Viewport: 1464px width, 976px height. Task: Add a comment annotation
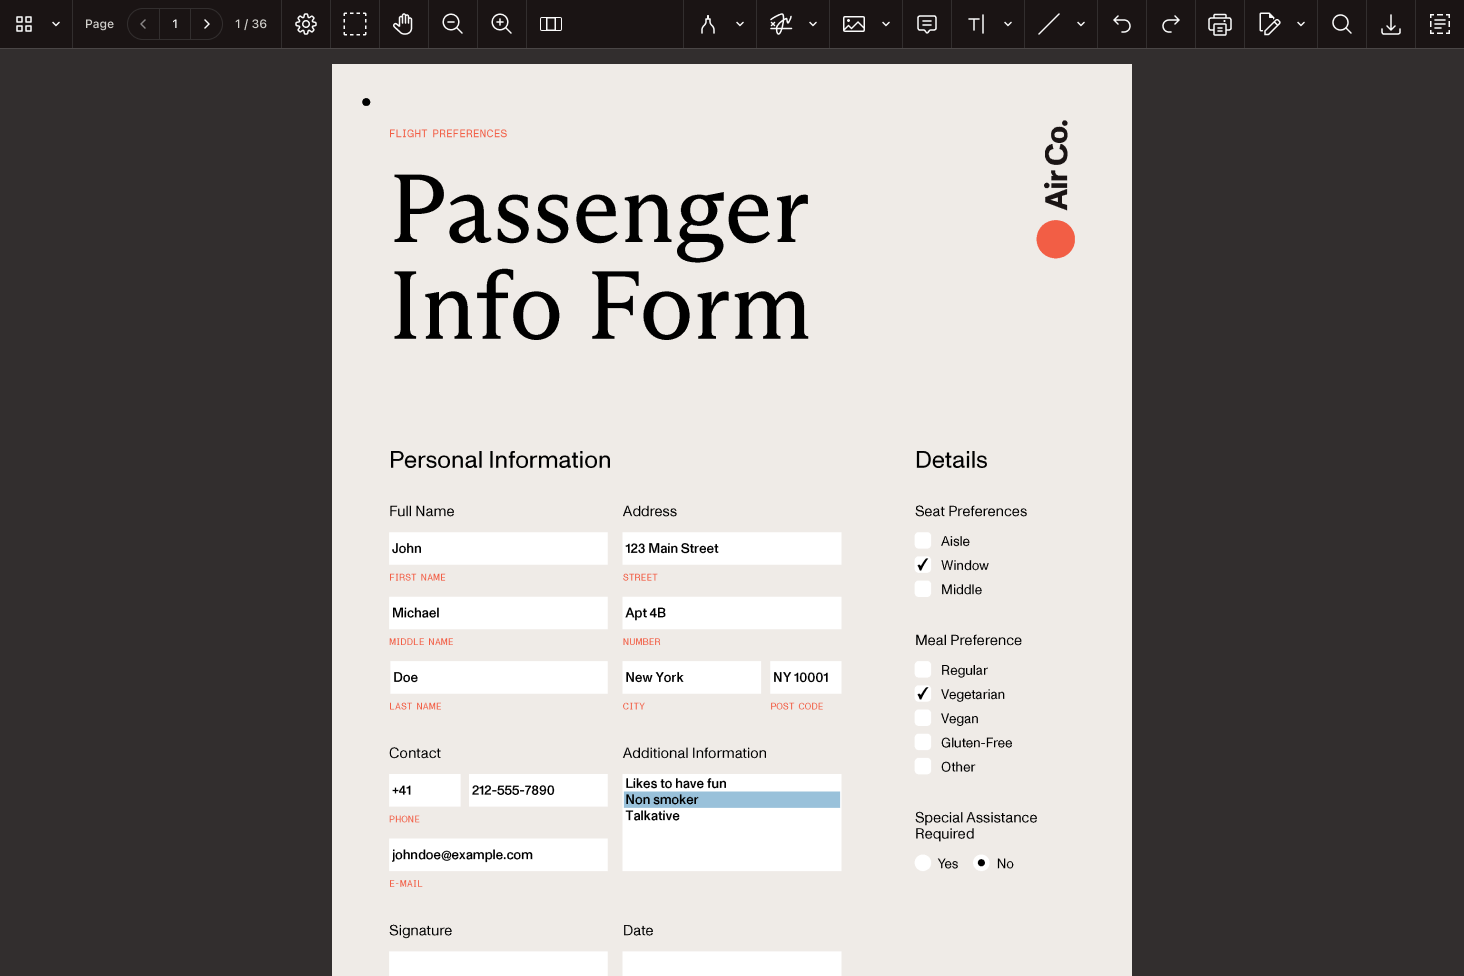coord(926,24)
